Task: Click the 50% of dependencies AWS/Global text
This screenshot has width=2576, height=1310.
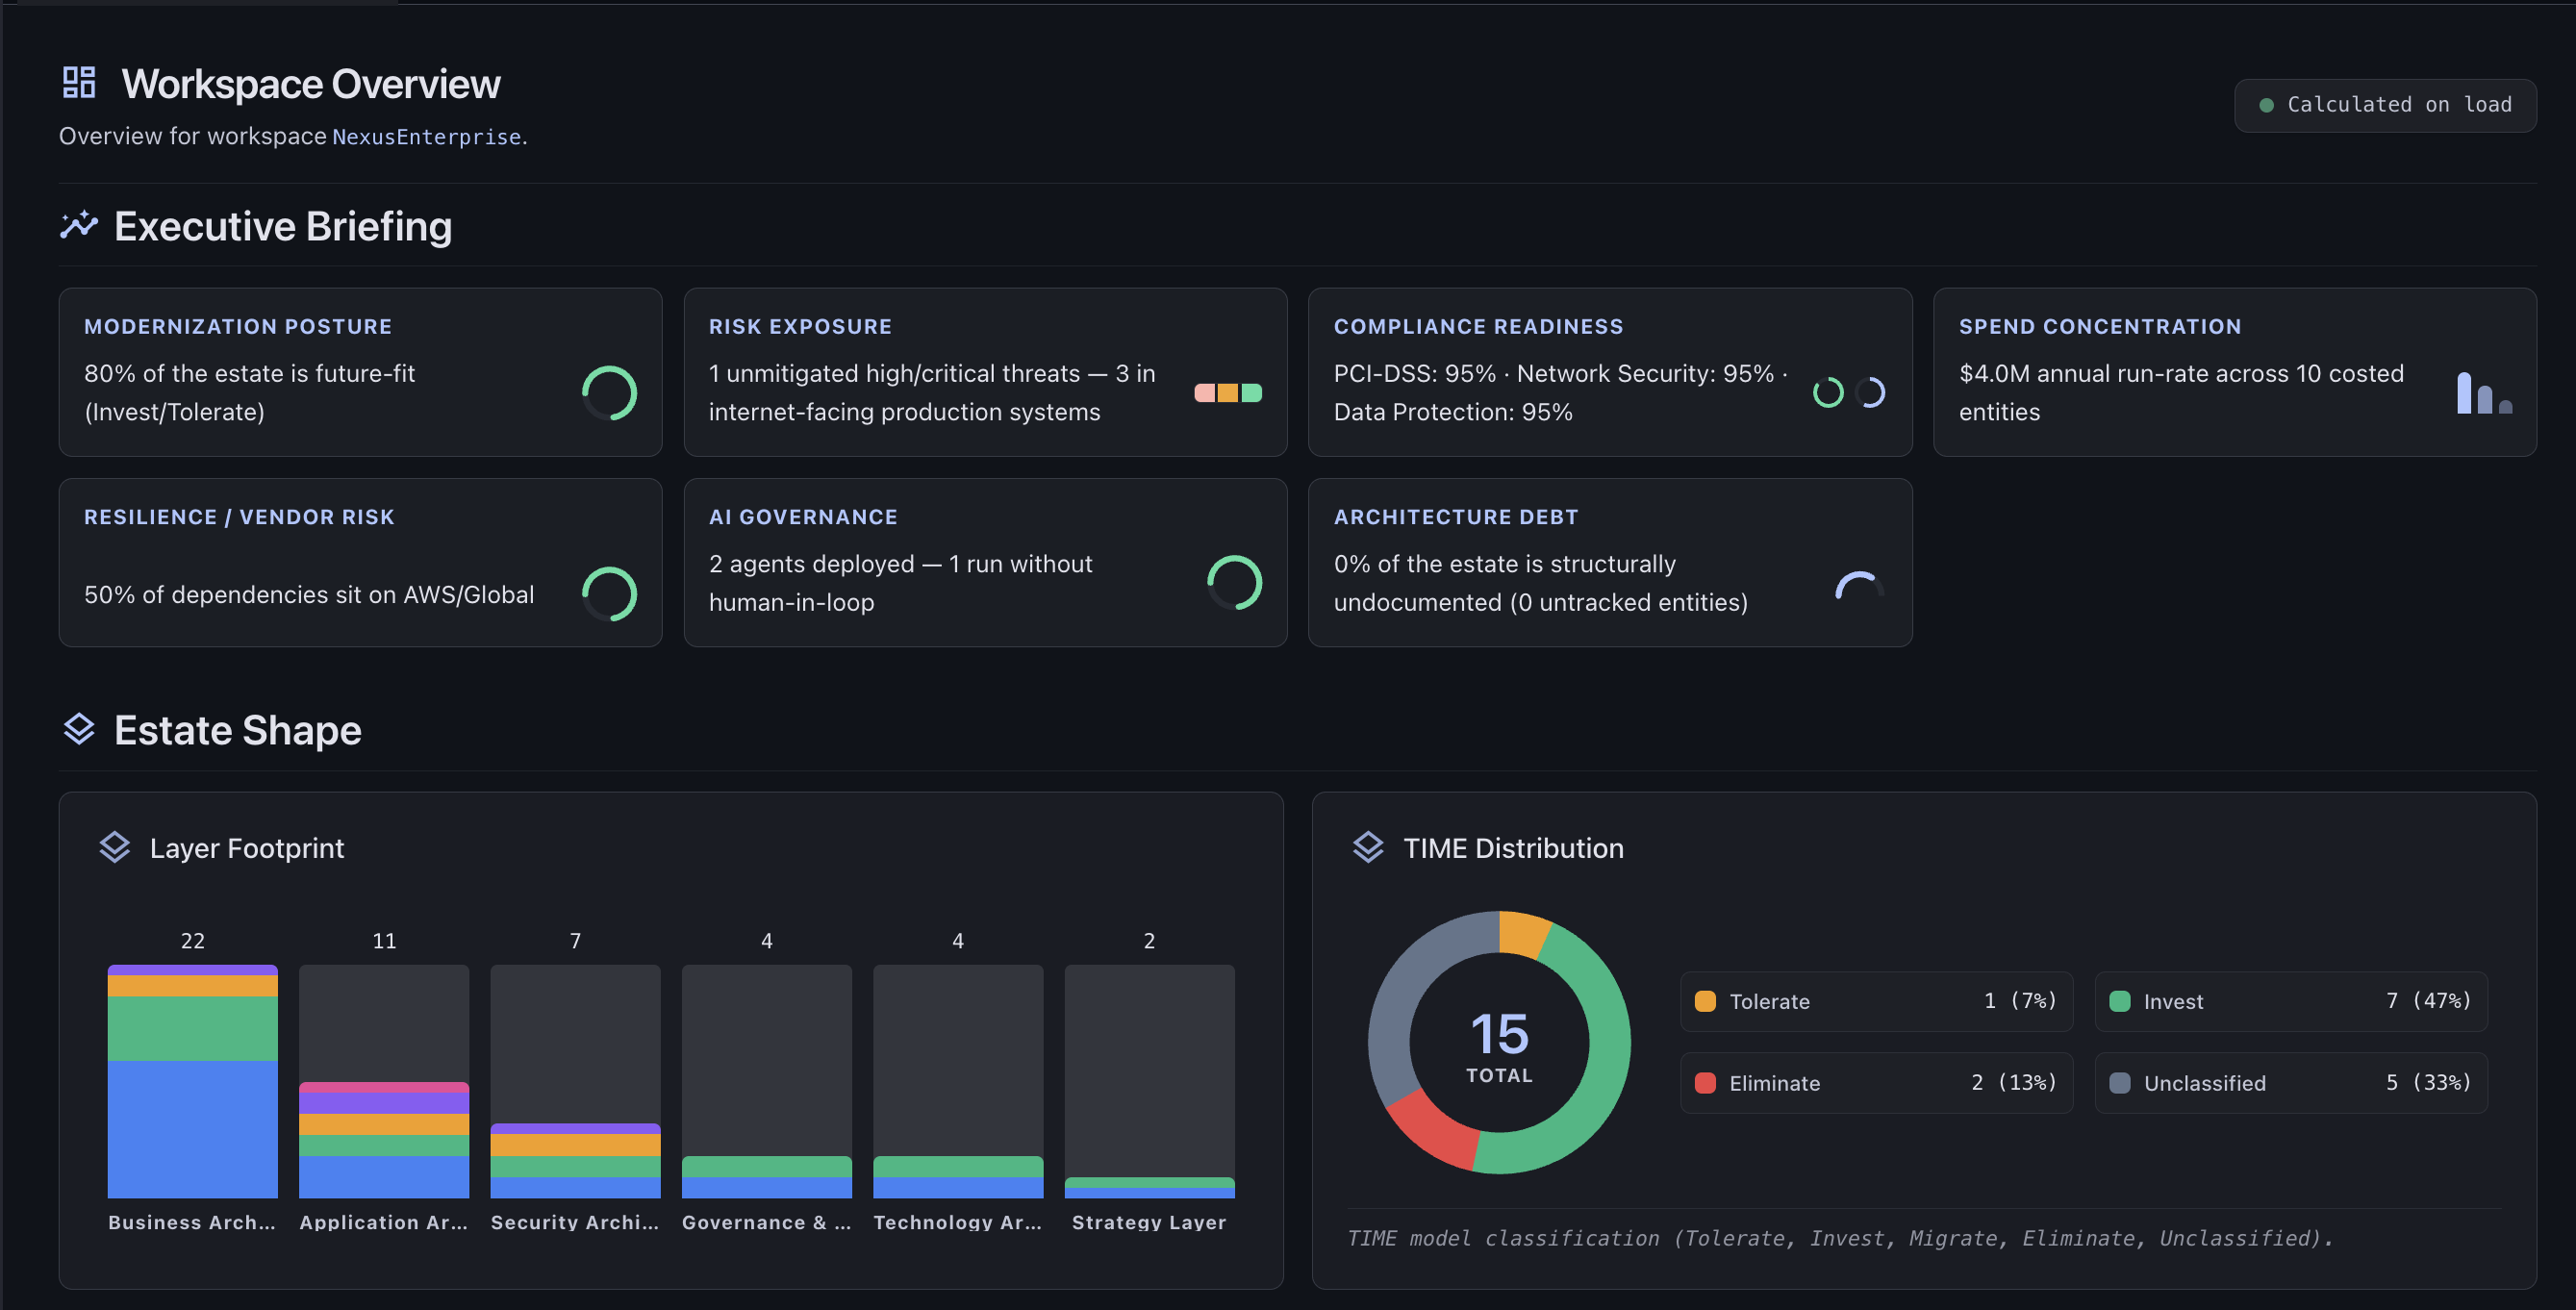Action: [309, 595]
